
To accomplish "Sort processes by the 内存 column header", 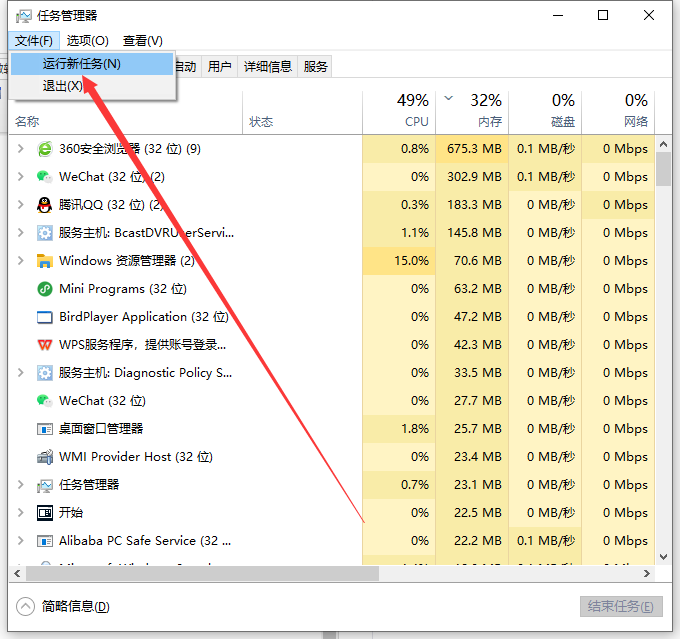I will pos(489,121).
